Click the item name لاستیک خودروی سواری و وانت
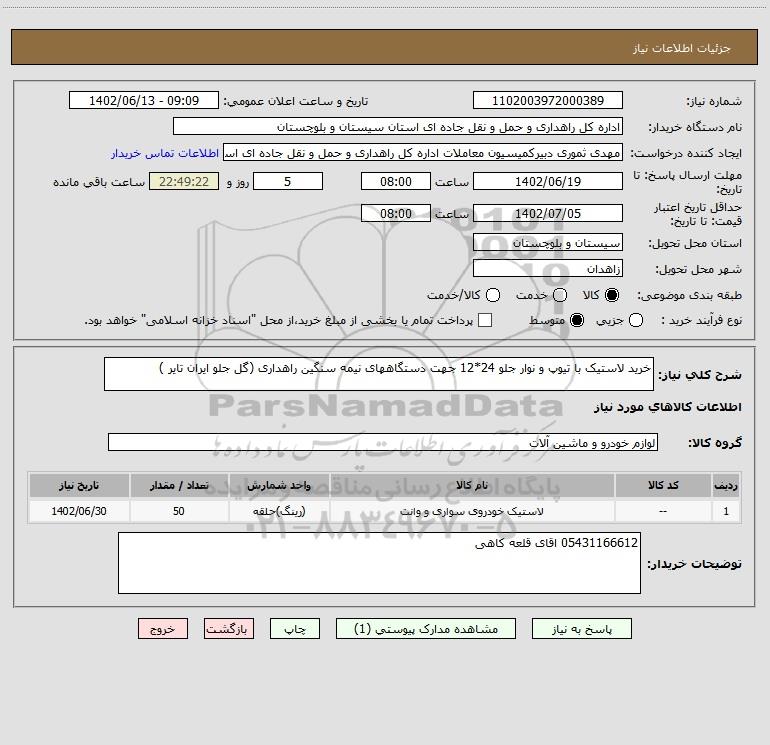The image size is (770, 745). coord(472,511)
